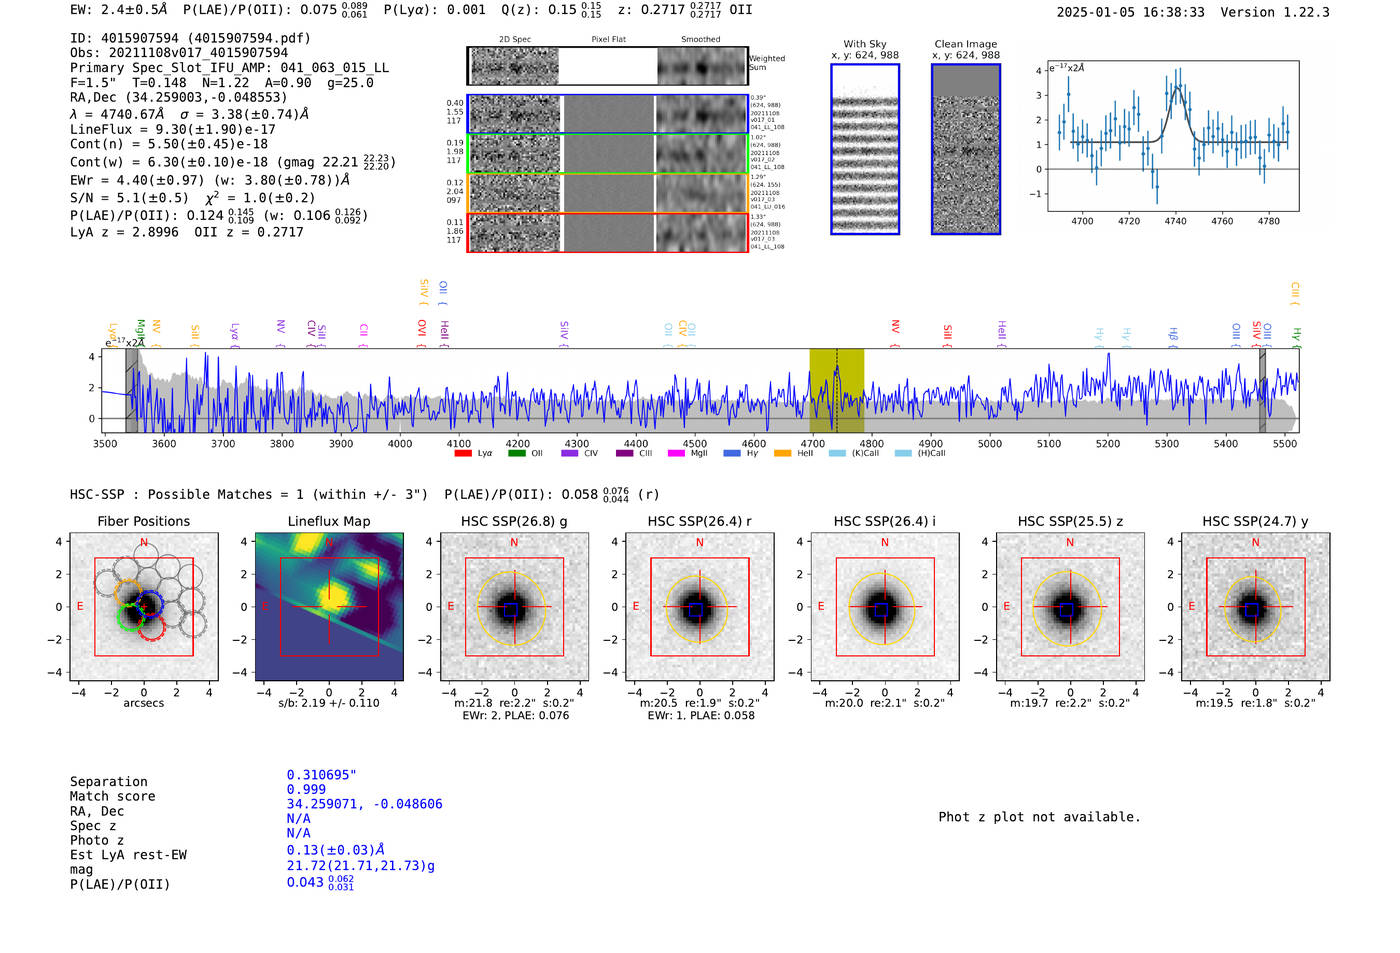Screen dimensions: 1400x953
Task: Click the separation value 0.310695"
Action: [322, 775]
